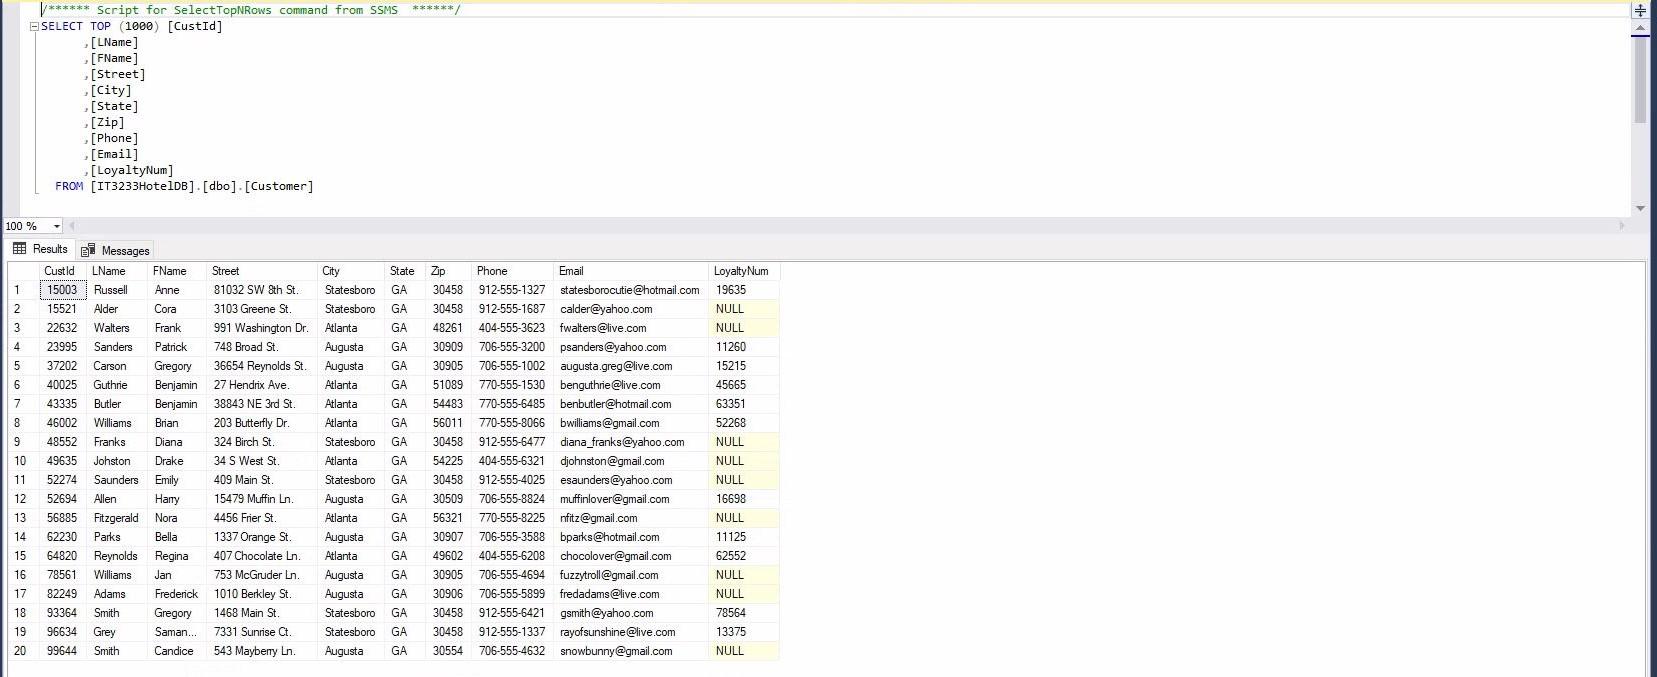Click street 36654 Reynolds St.
Image resolution: width=1657 pixels, height=677 pixels.
point(262,366)
